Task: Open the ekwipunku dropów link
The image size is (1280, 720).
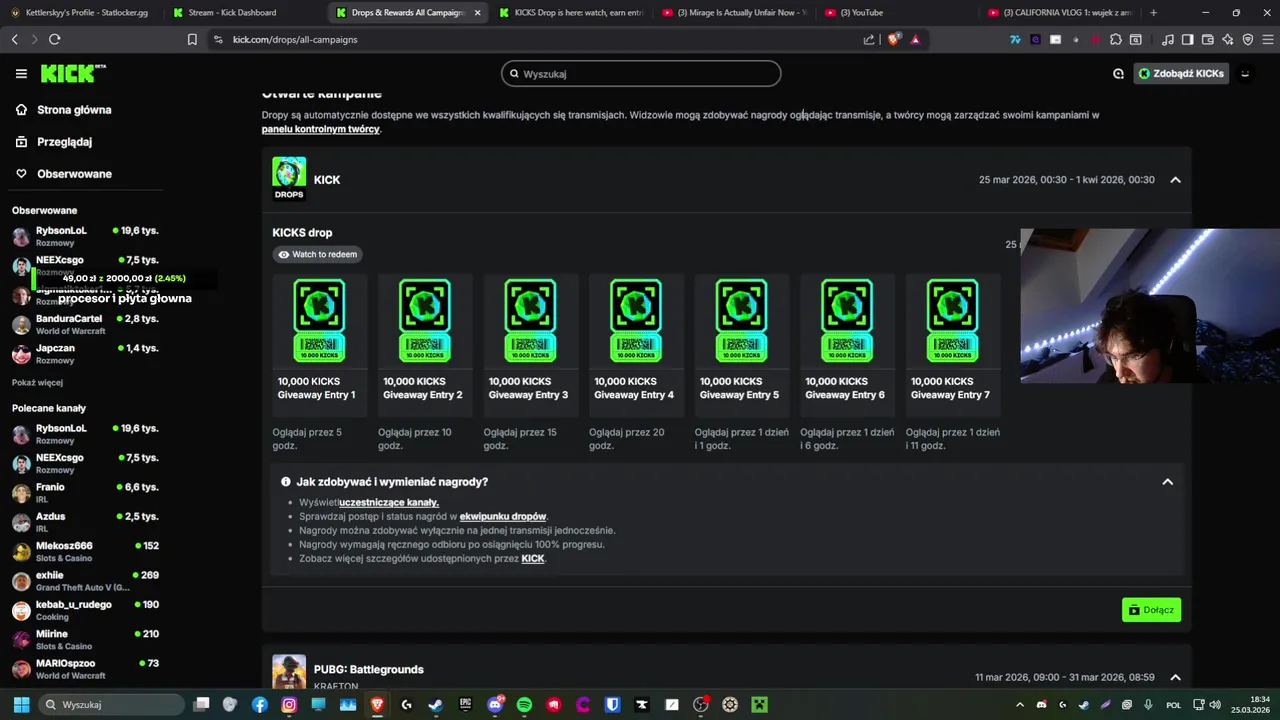Action: pyautogui.click(x=503, y=517)
